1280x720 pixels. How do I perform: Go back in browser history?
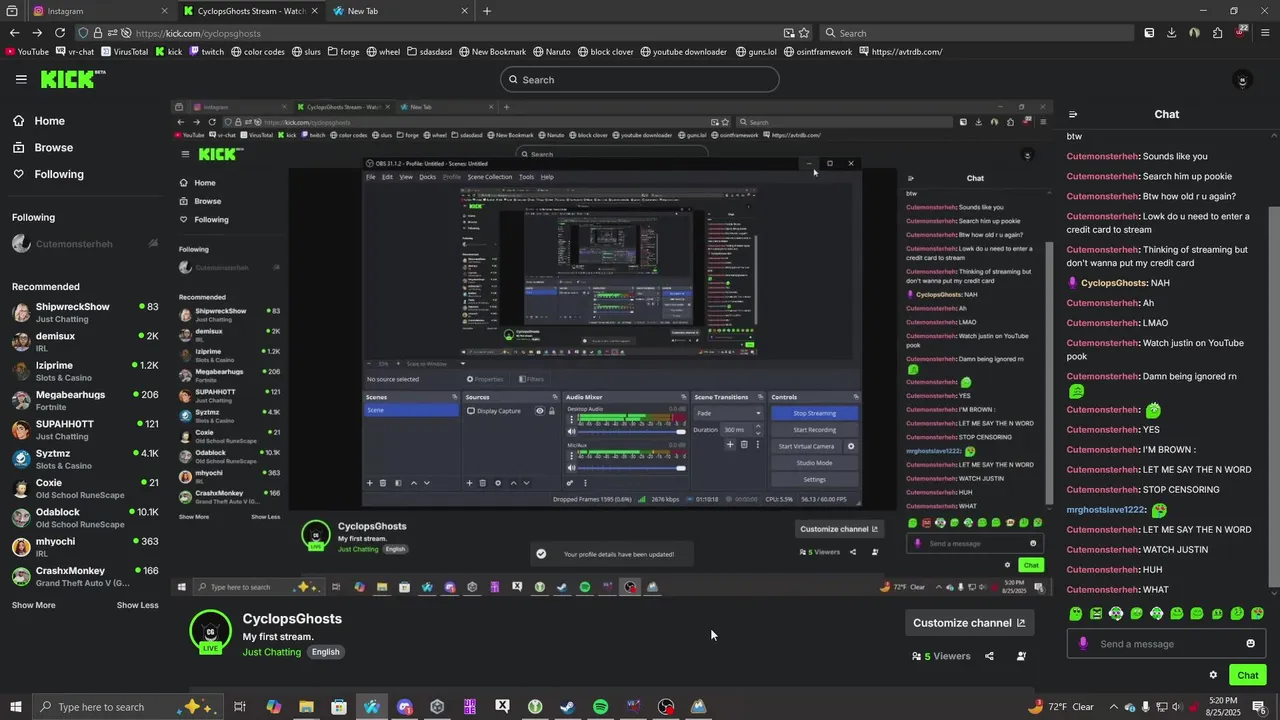pos(14,33)
